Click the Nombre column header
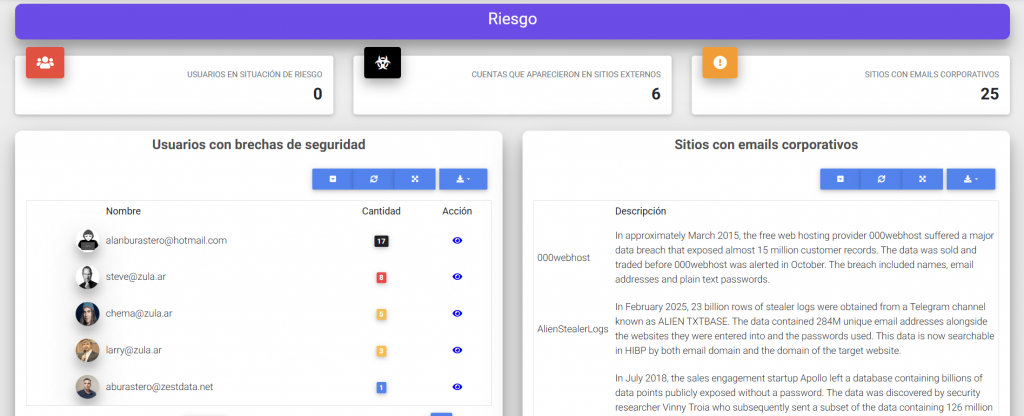1024x416 pixels. (123, 211)
